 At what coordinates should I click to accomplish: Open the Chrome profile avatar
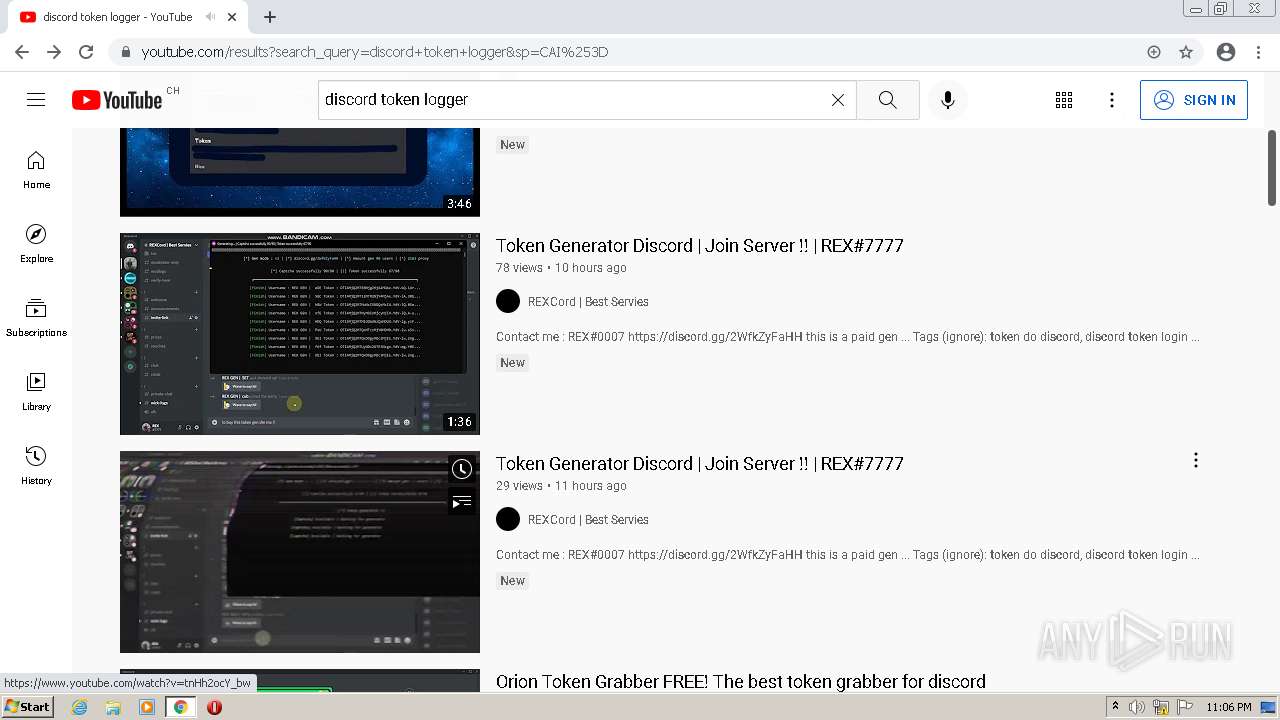(x=1226, y=52)
